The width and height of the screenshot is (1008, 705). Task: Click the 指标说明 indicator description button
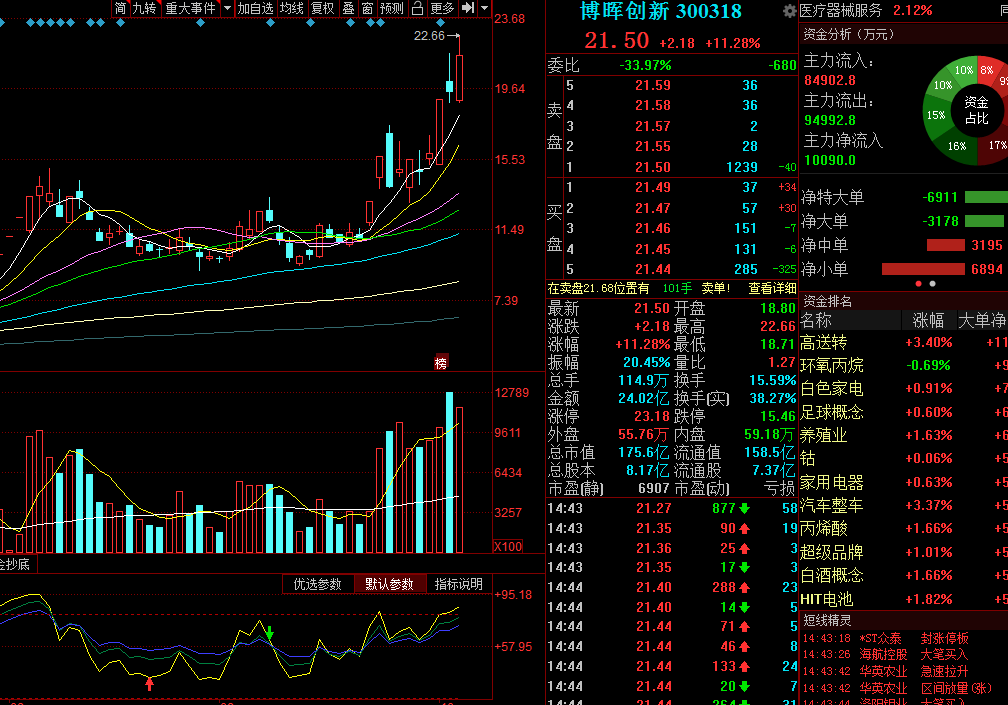pos(459,584)
